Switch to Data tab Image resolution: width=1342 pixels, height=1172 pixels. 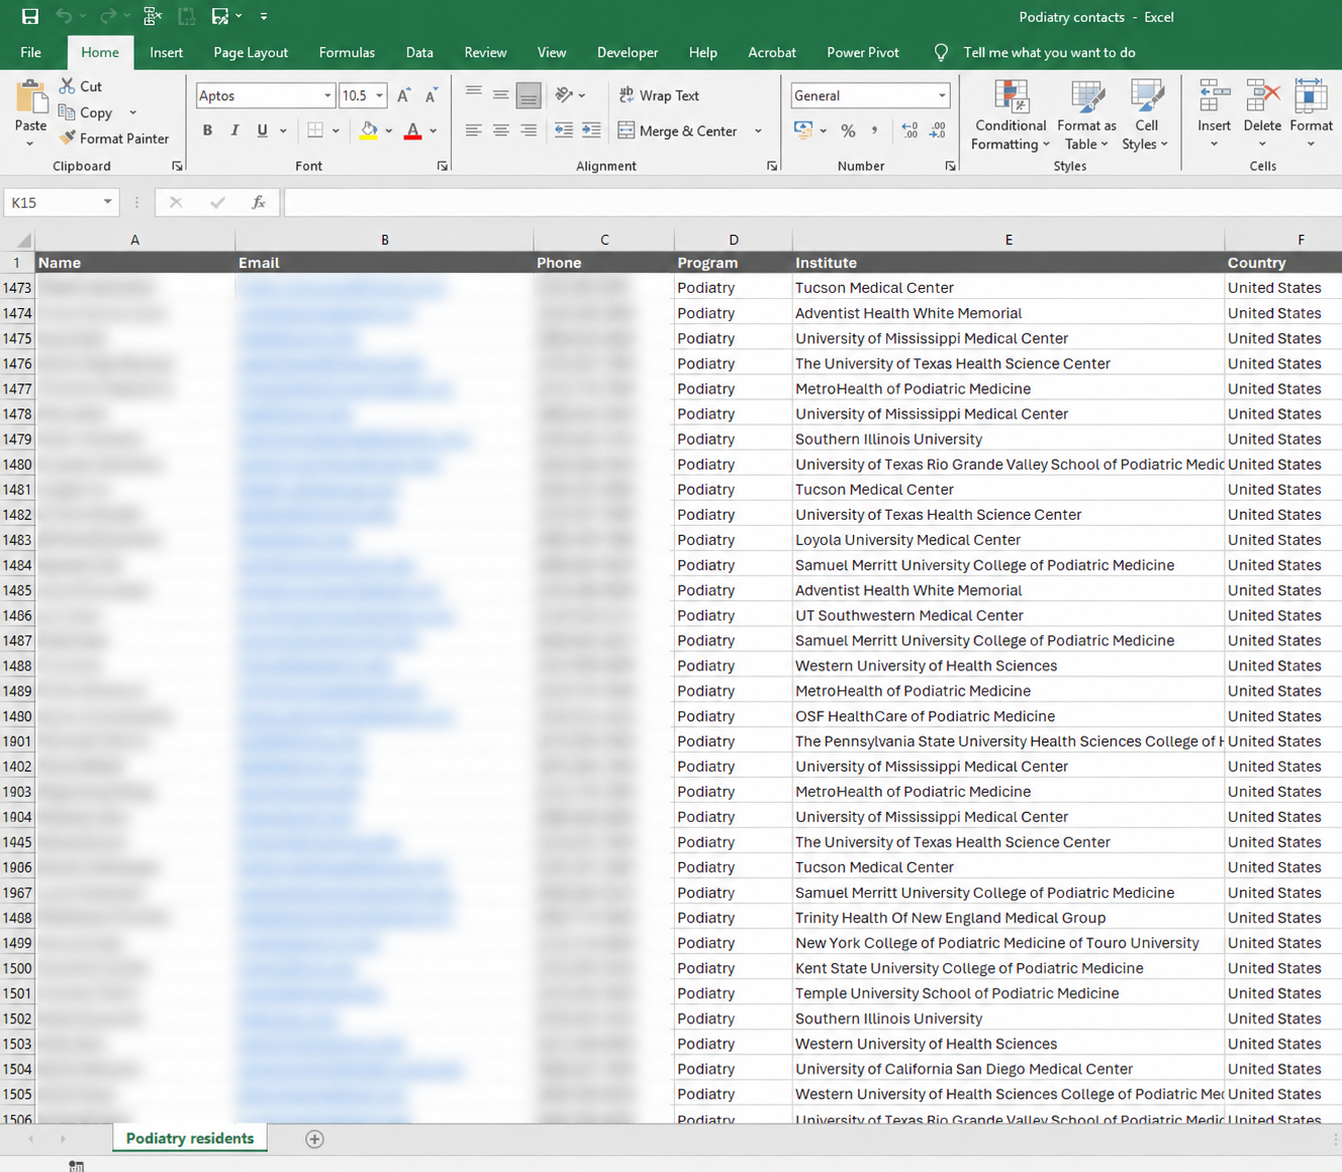coord(419,52)
